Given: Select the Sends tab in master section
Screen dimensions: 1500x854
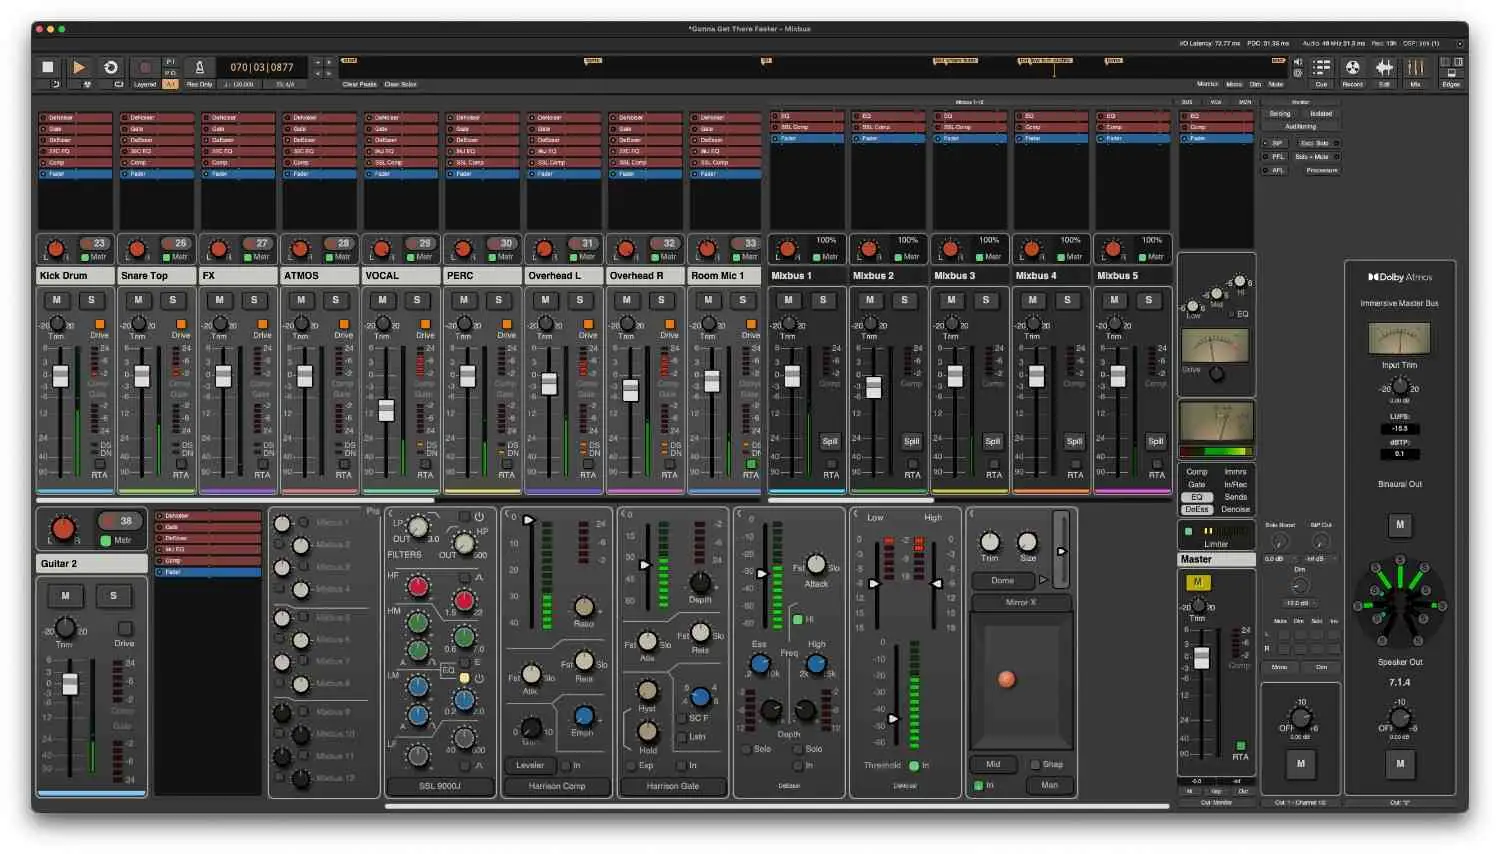Looking at the screenshot, I should (1236, 497).
